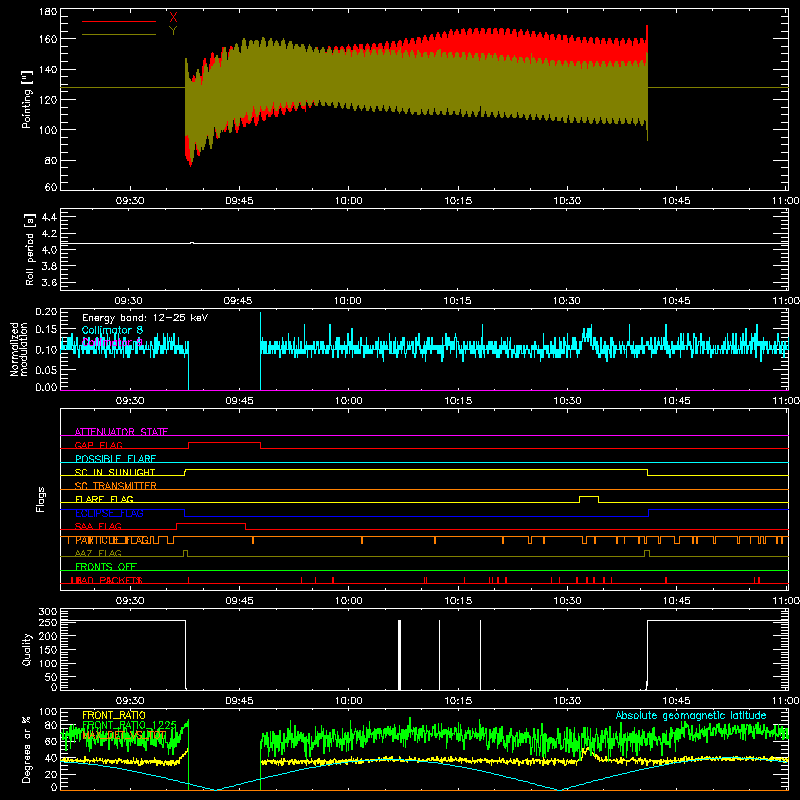The image size is (800, 800).
Task: Click the Flags axis title
Action: [40, 499]
